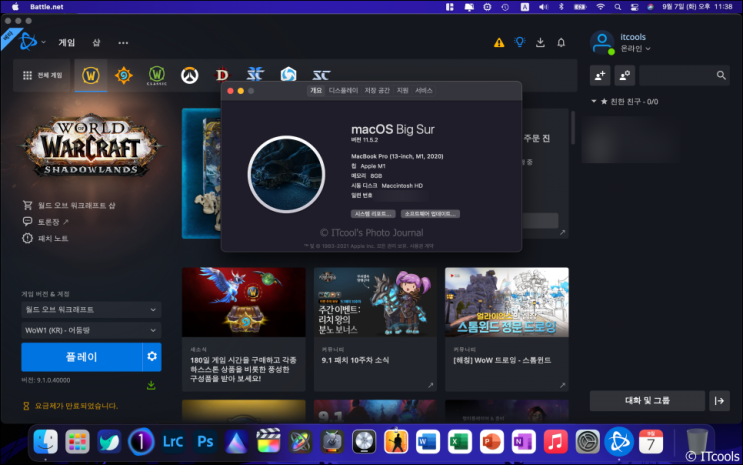
Task: Select the 개요 tab in About window
Action: 316,91
